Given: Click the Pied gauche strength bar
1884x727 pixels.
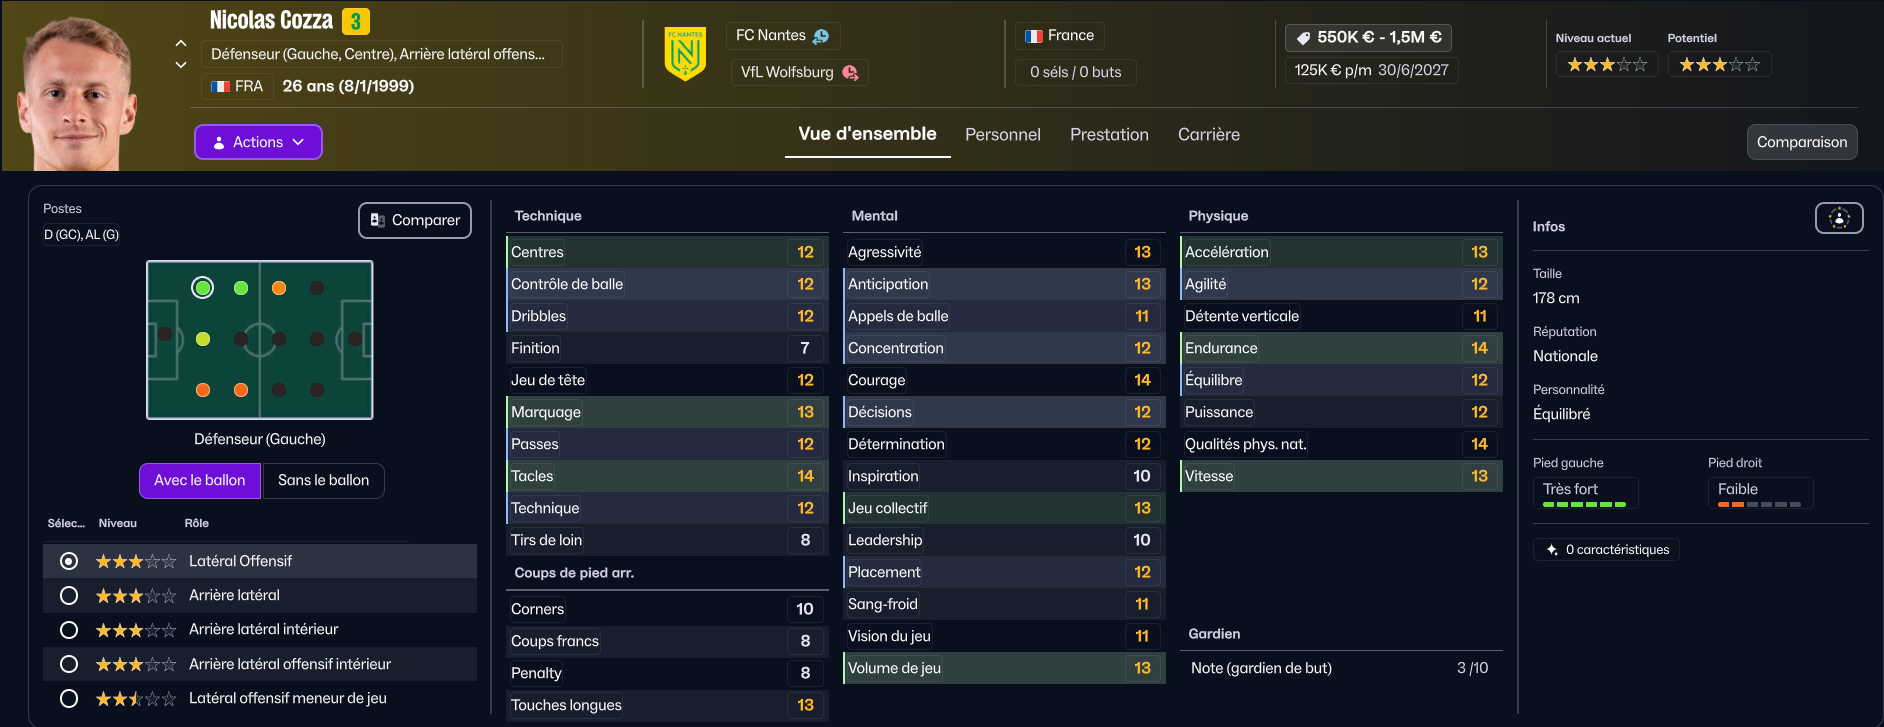Looking at the screenshot, I should (x=1584, y=505).
